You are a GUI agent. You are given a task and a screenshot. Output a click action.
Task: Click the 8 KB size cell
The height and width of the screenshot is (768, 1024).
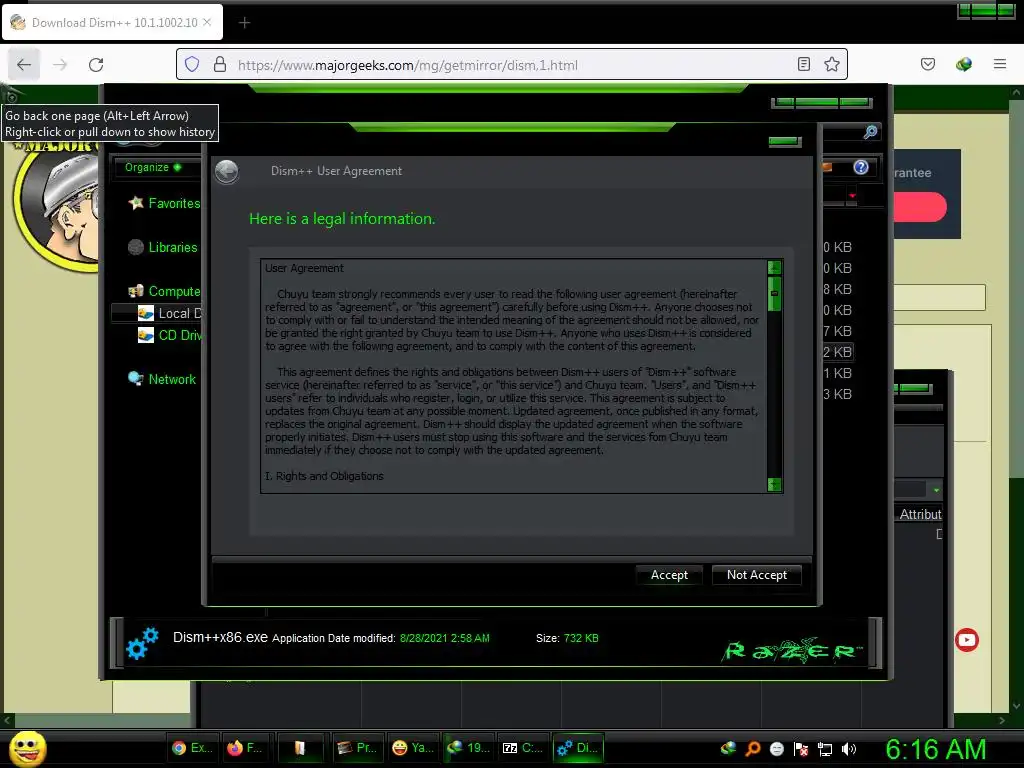(837, 289)
